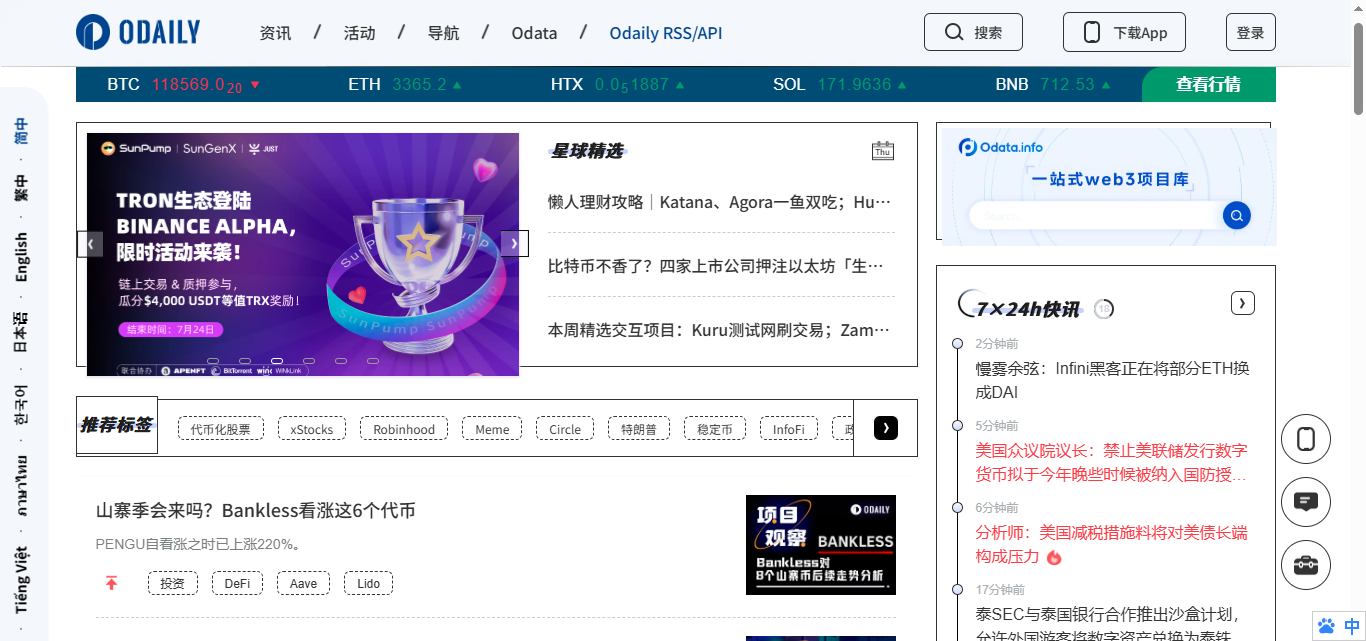
Task: Select fifth carousel indicator dot
Action: (341, 361)
